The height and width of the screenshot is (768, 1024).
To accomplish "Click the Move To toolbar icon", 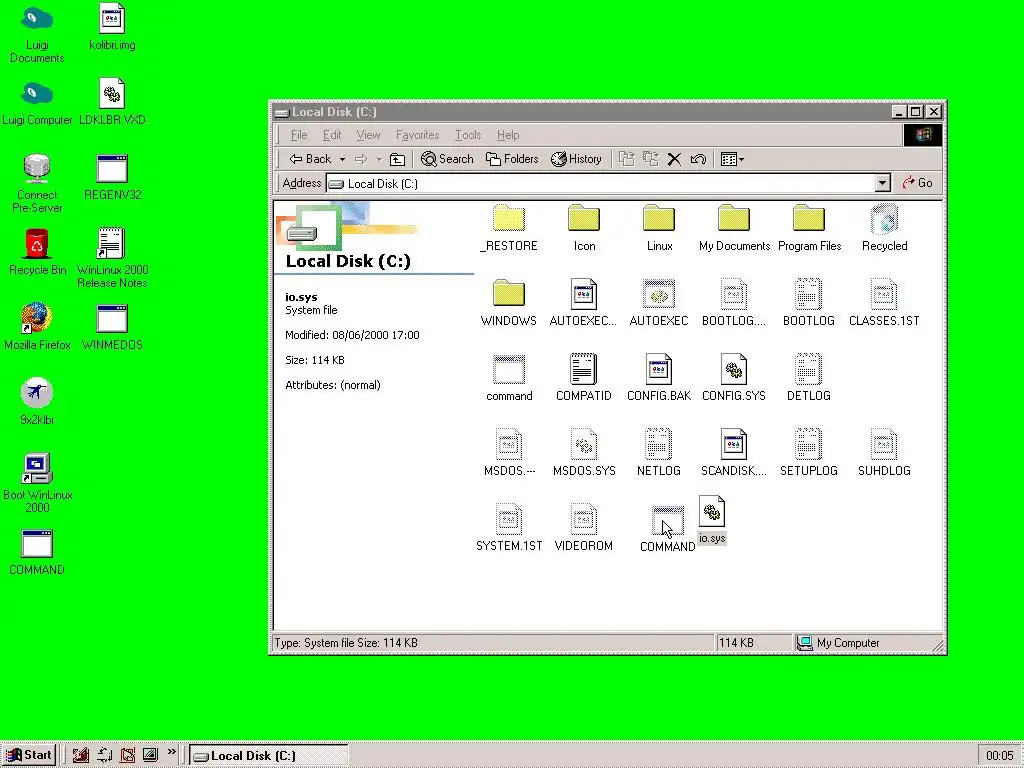I will point(627,159).
